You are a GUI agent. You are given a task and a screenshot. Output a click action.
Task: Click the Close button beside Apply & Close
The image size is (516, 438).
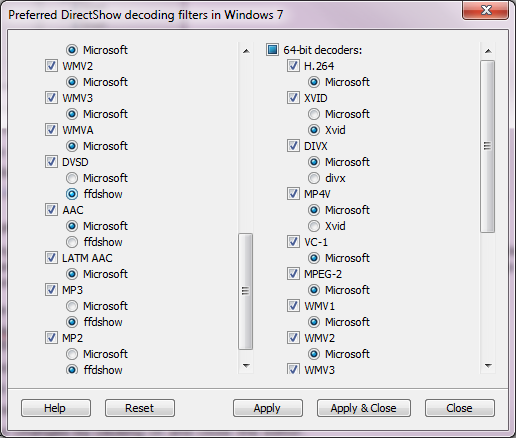point(460,408)
